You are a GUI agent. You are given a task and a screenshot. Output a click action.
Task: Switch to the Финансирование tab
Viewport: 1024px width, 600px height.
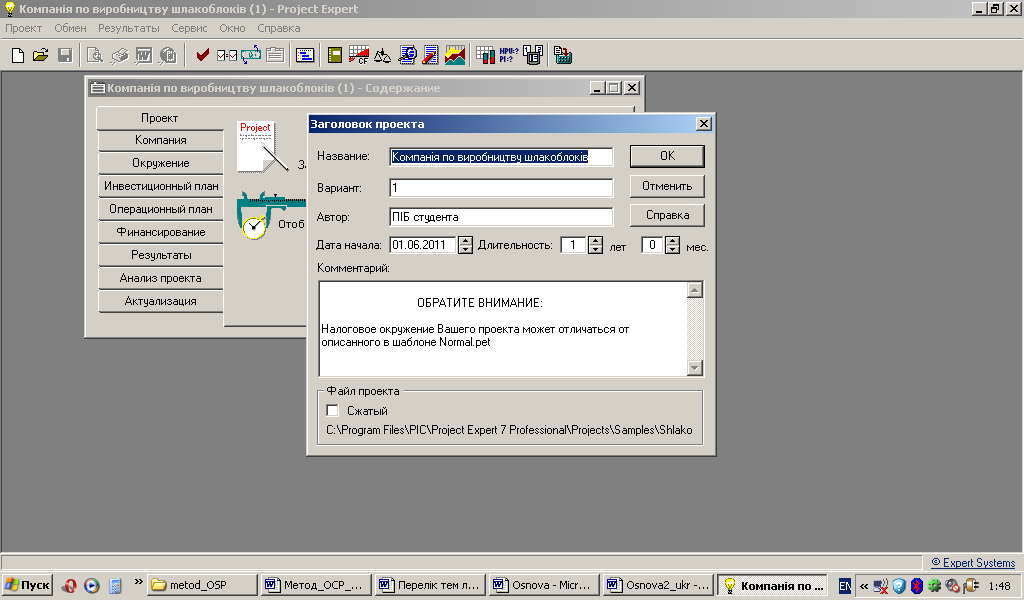coord(161,232)
